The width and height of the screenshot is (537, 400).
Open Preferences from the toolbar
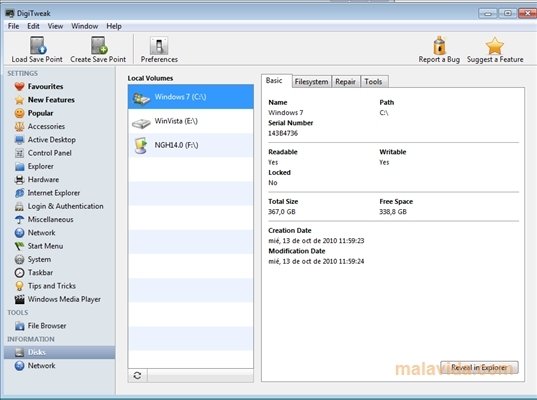click(x=159, y=50)
